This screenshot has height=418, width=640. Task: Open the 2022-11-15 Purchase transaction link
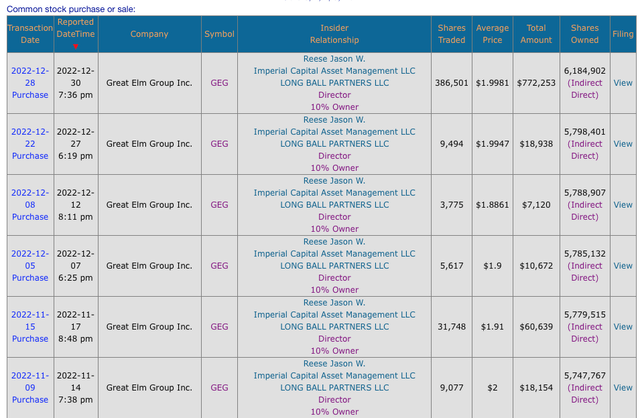[30, 327]
